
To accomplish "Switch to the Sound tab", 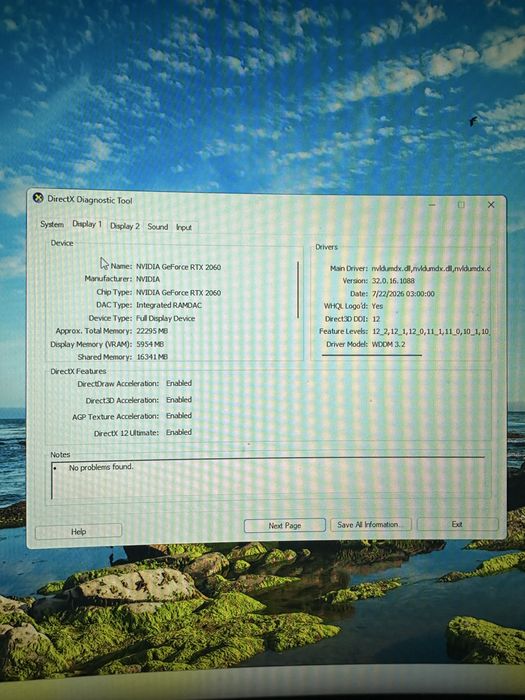I will [158, 227].
